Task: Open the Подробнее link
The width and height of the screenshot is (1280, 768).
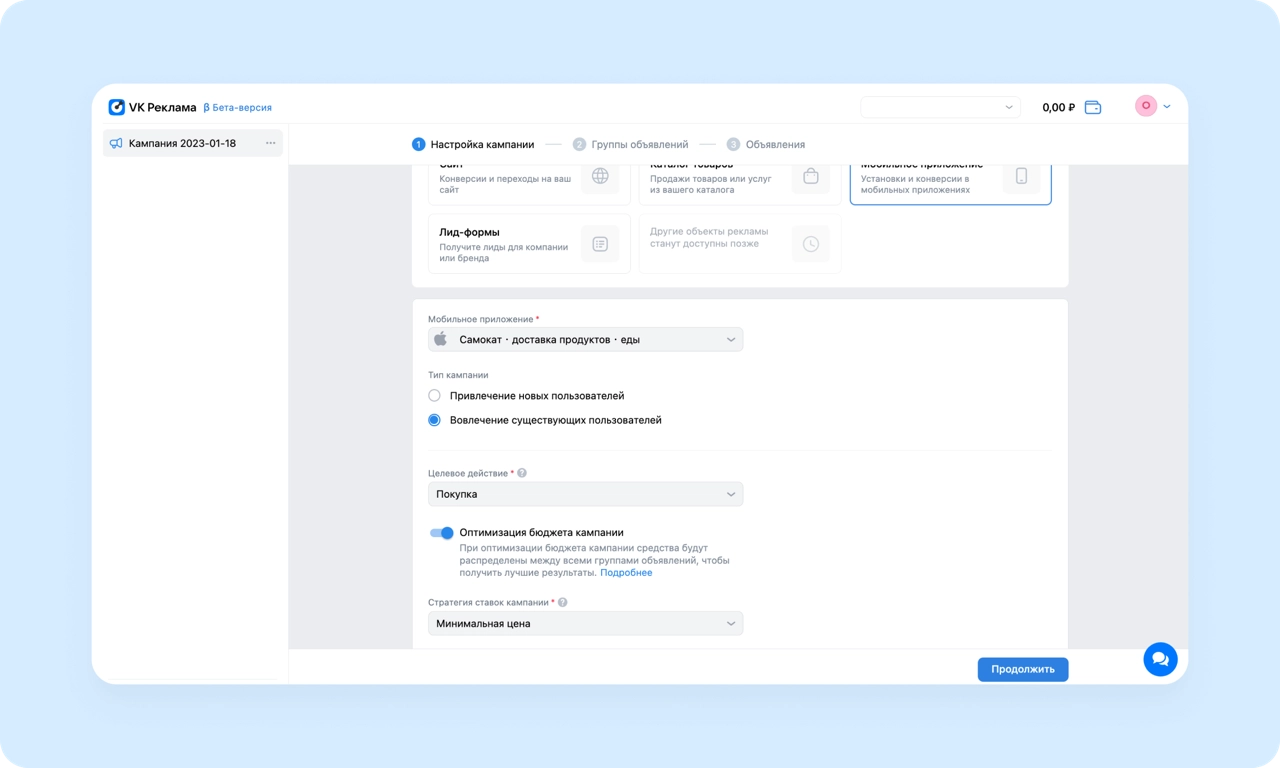Action: pyautogui.click(x=626, y=573)
